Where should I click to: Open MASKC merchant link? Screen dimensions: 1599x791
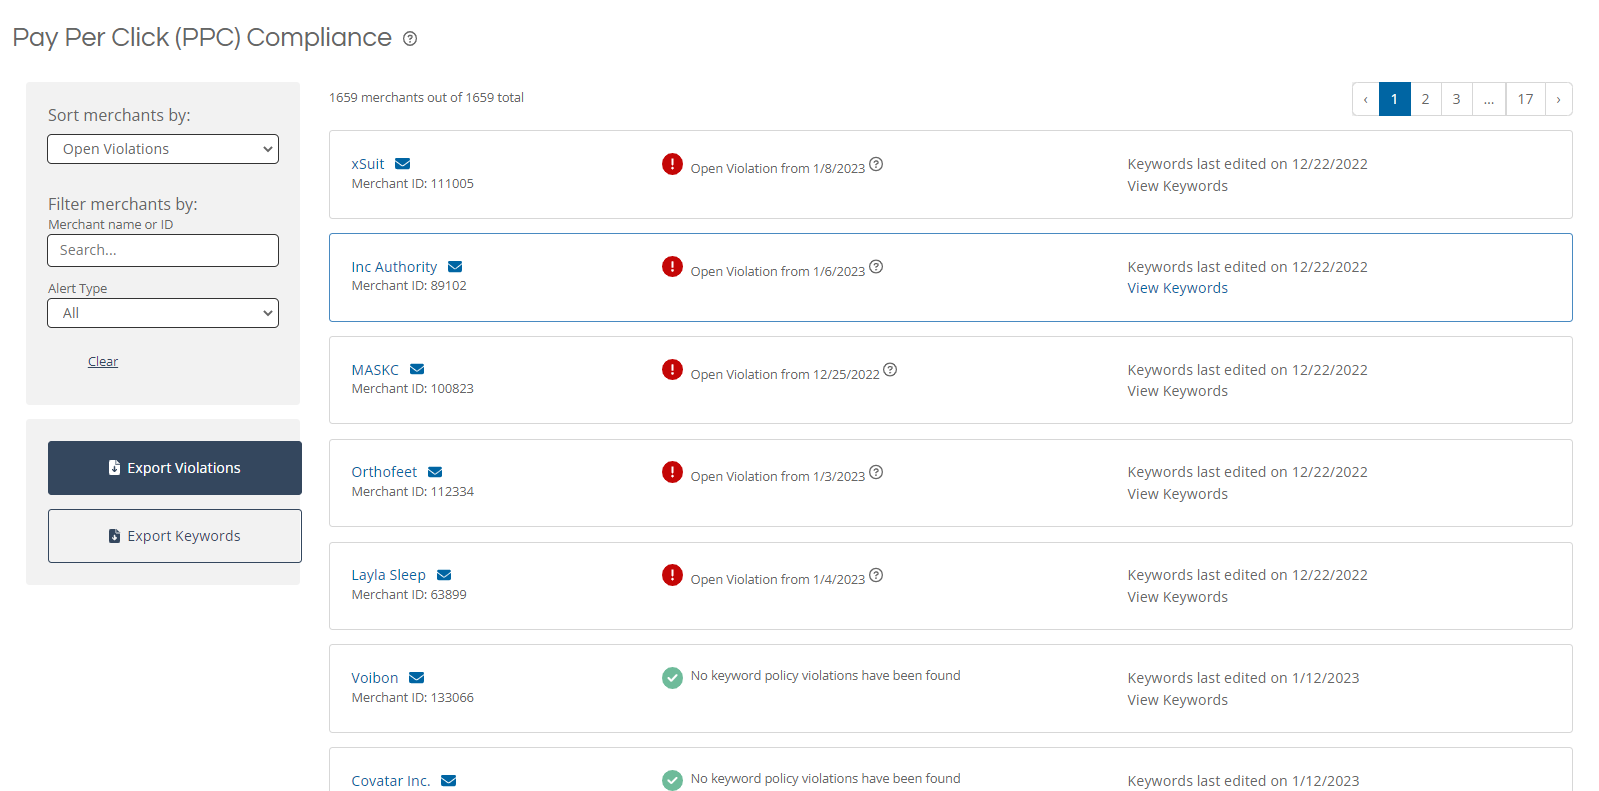[375, 370]
